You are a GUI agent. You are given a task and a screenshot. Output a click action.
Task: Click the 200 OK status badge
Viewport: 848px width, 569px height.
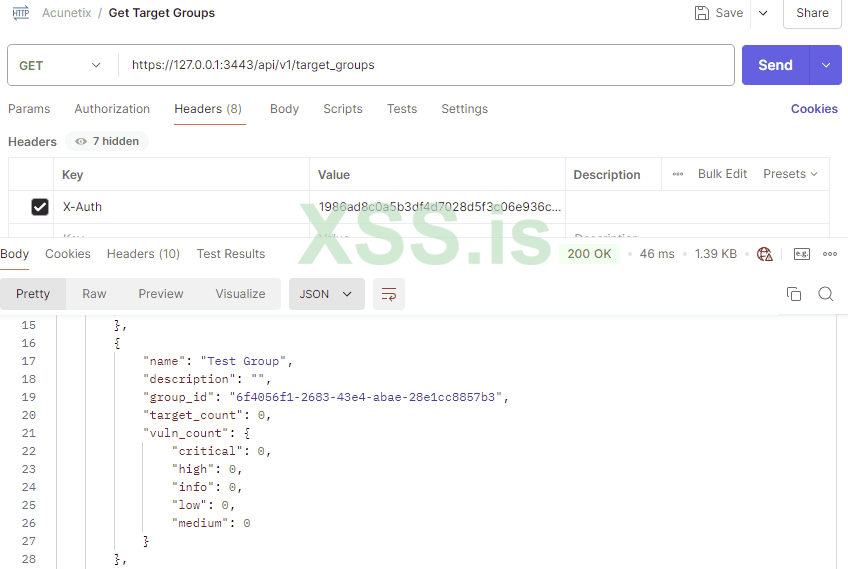(589, 254)
